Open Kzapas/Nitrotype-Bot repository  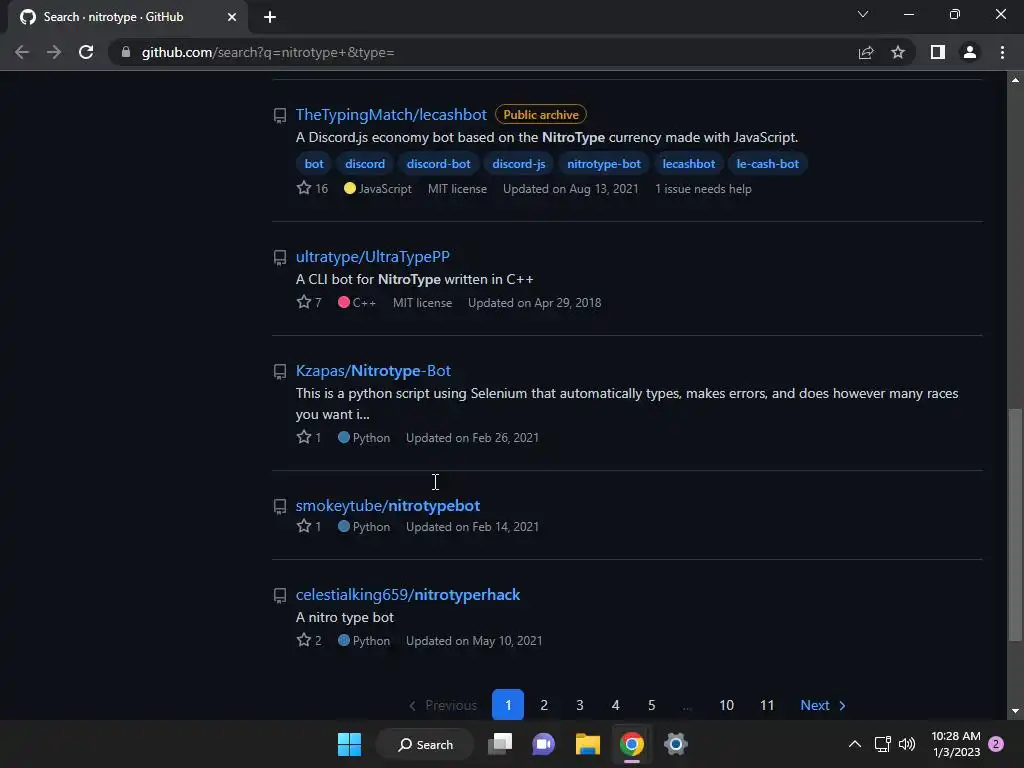373,370
